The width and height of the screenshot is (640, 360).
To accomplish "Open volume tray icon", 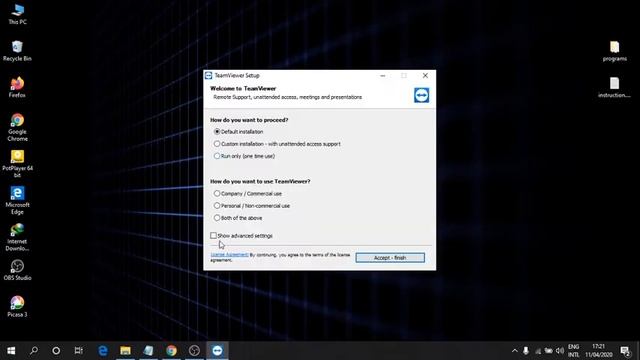I will [560, 351].
